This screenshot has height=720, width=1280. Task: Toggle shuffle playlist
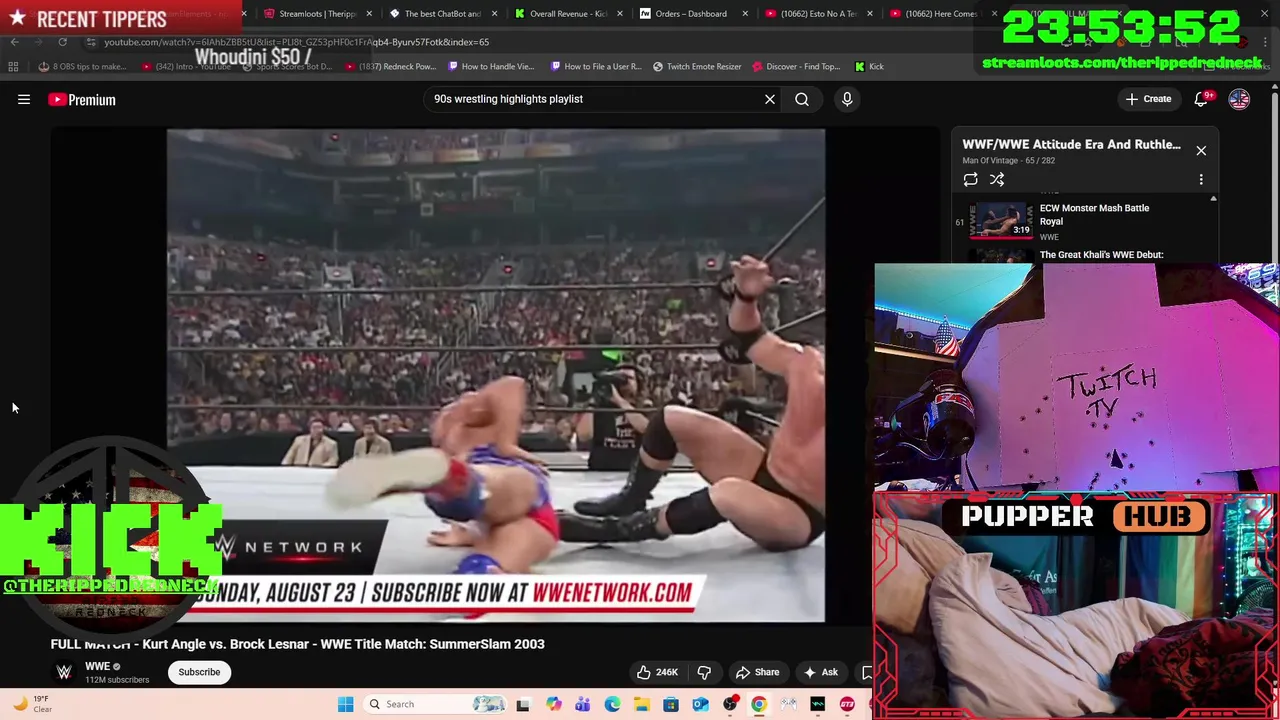click(x=997, y=180)
